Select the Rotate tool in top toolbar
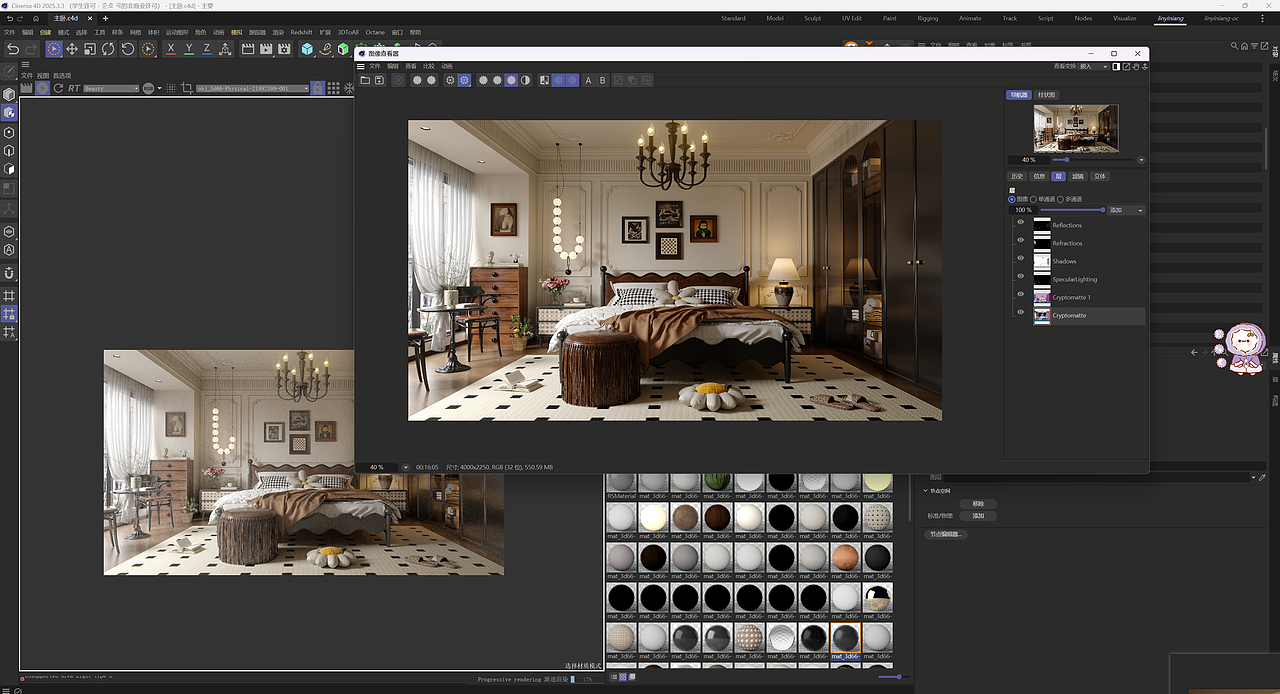This screenshot has width=1280, height=694. pyautogui.click(x=108, y=49)
